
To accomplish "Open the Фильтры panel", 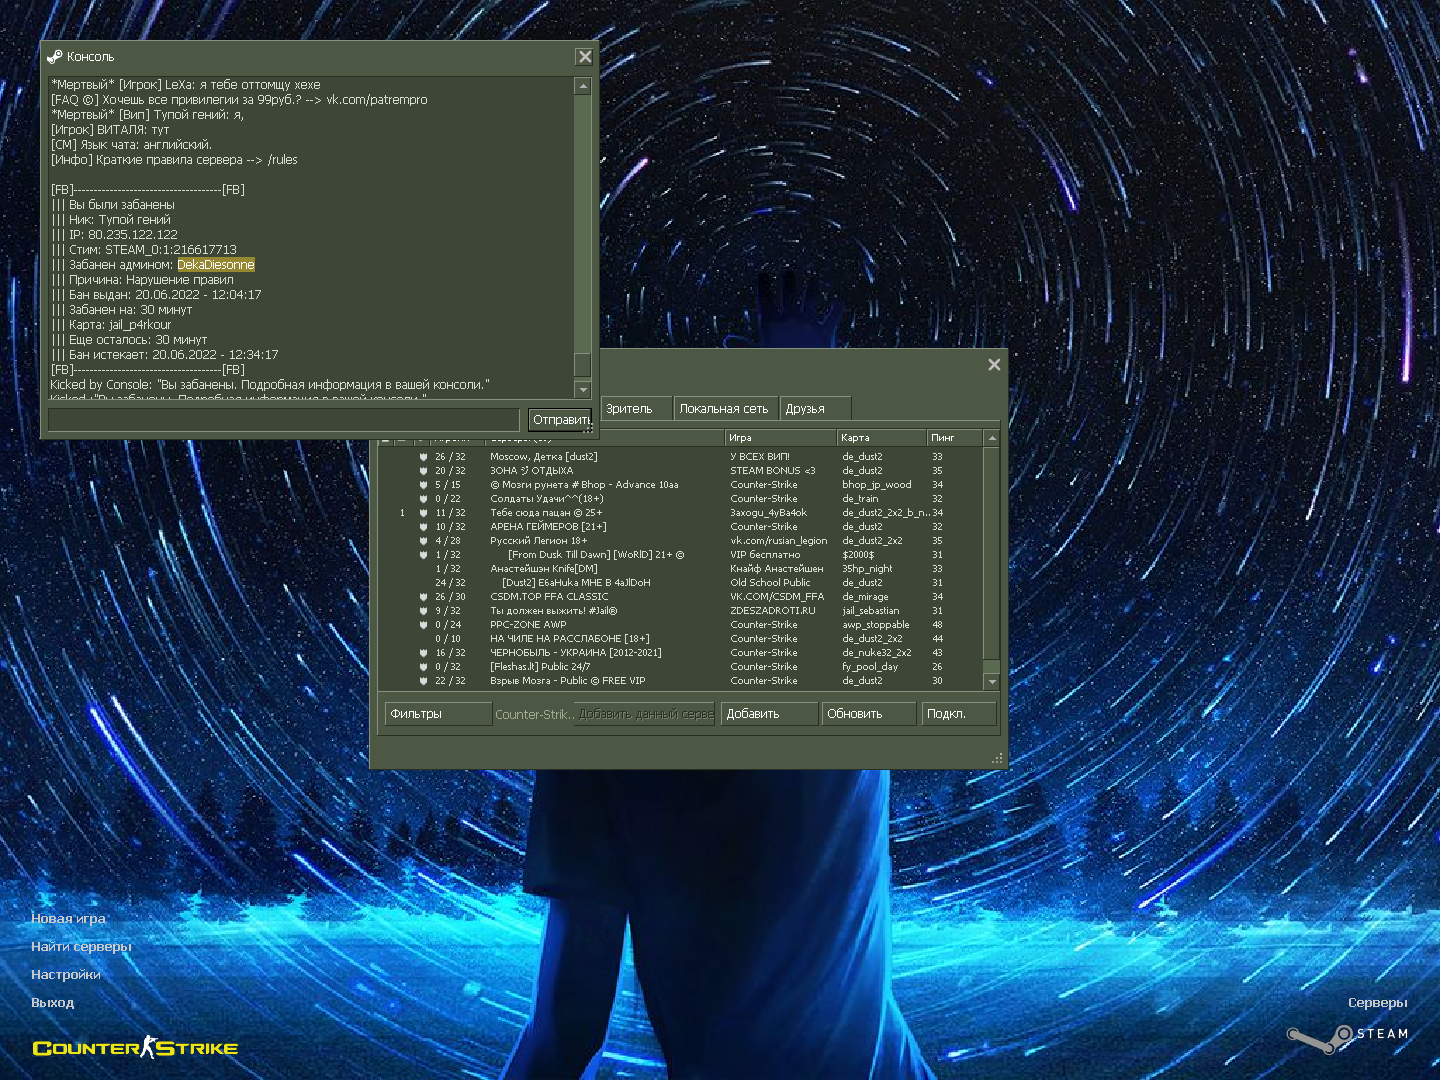I will [x=438, y=714].
